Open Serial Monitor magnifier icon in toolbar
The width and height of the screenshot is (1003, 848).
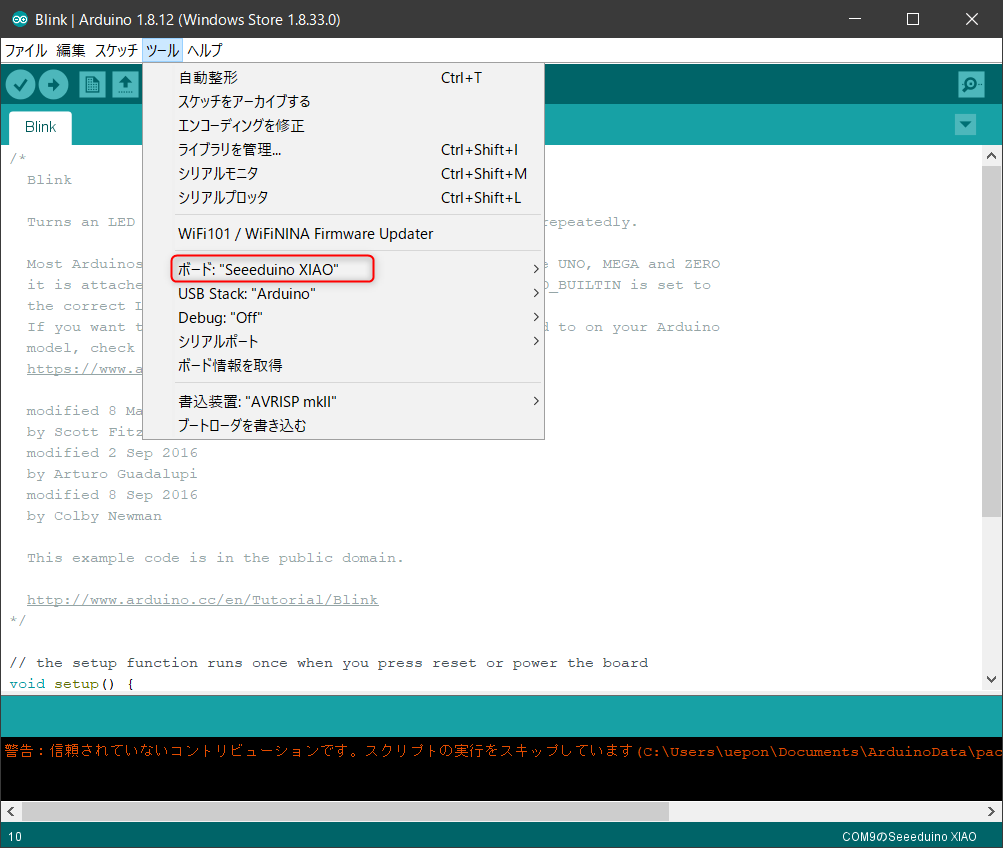(x=971, y=84)
